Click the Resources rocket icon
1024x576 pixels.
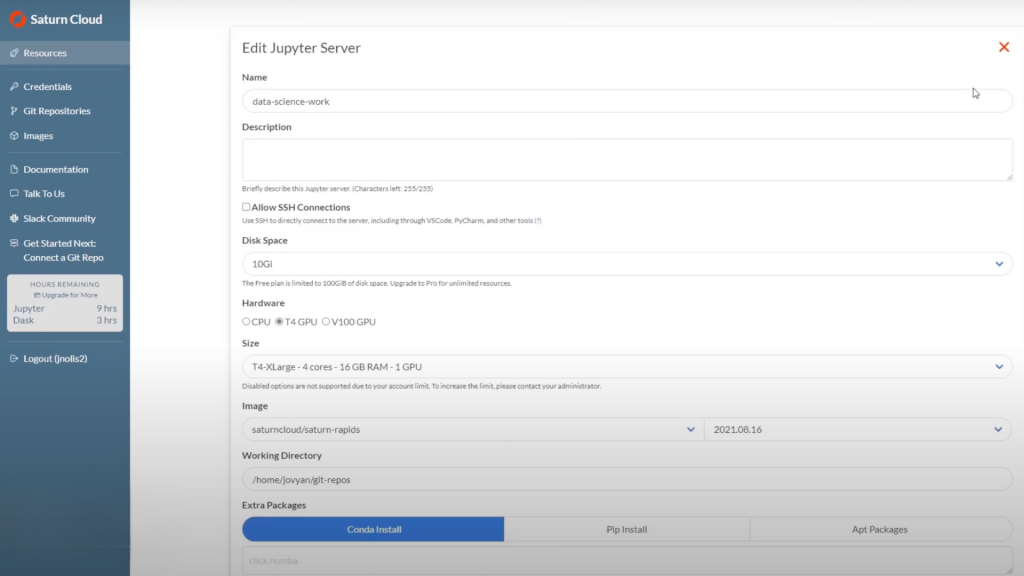(14, 53)
